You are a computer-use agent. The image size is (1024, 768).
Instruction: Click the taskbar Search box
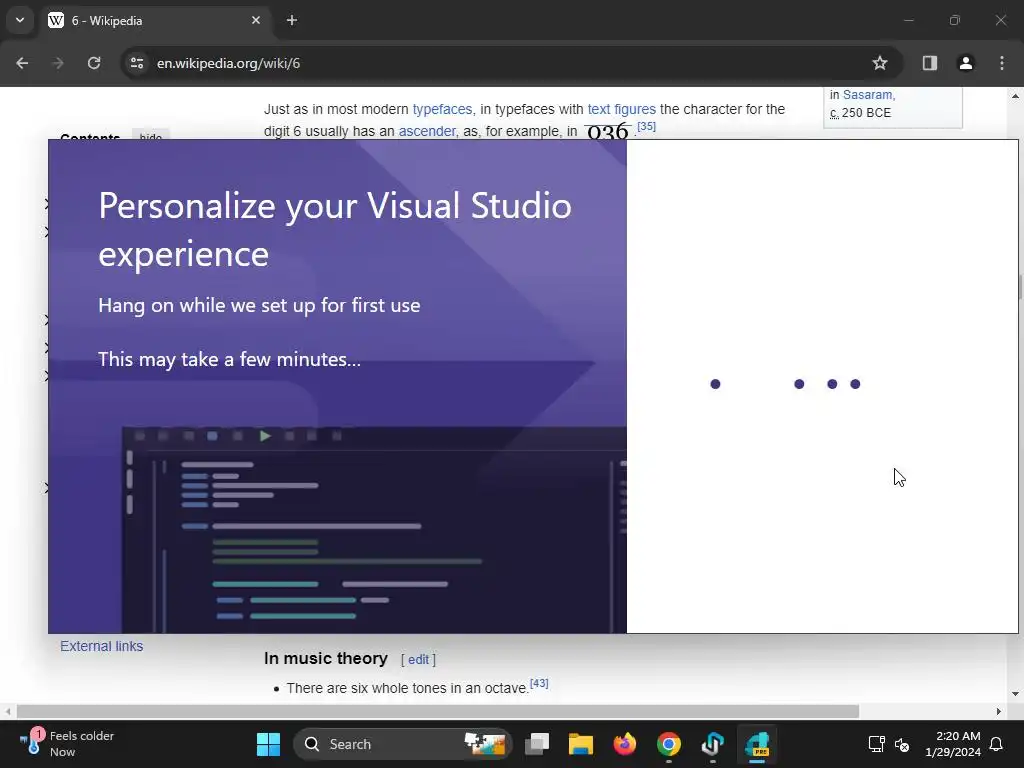tap(402, 744)
